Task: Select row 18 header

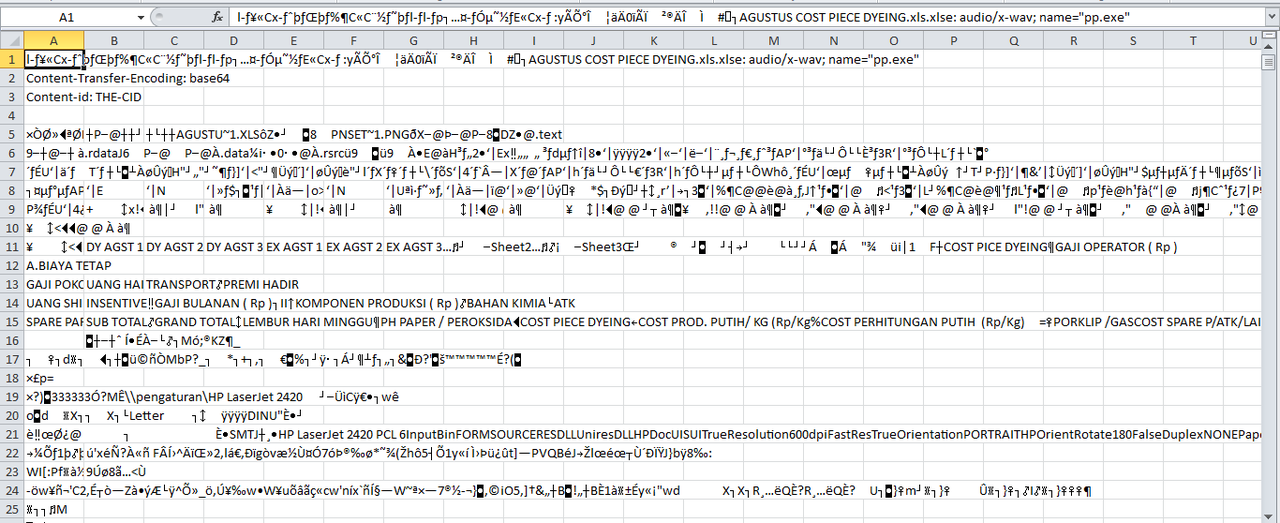Action: click(x=12, y=378)
